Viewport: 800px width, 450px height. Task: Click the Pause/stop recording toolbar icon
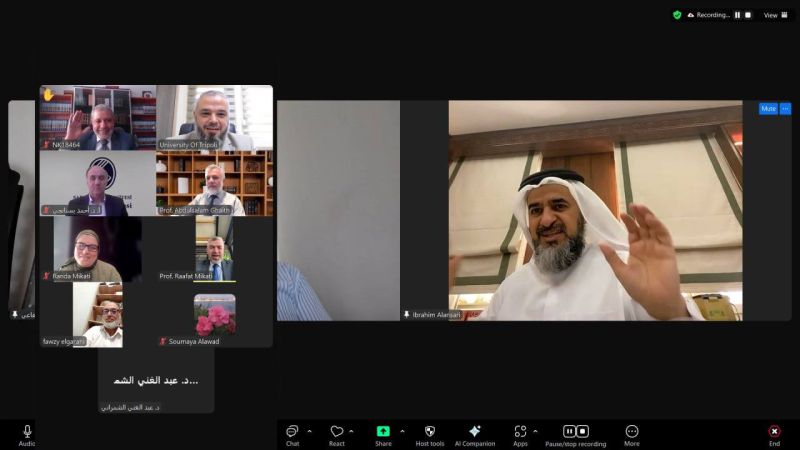point(575,432)
